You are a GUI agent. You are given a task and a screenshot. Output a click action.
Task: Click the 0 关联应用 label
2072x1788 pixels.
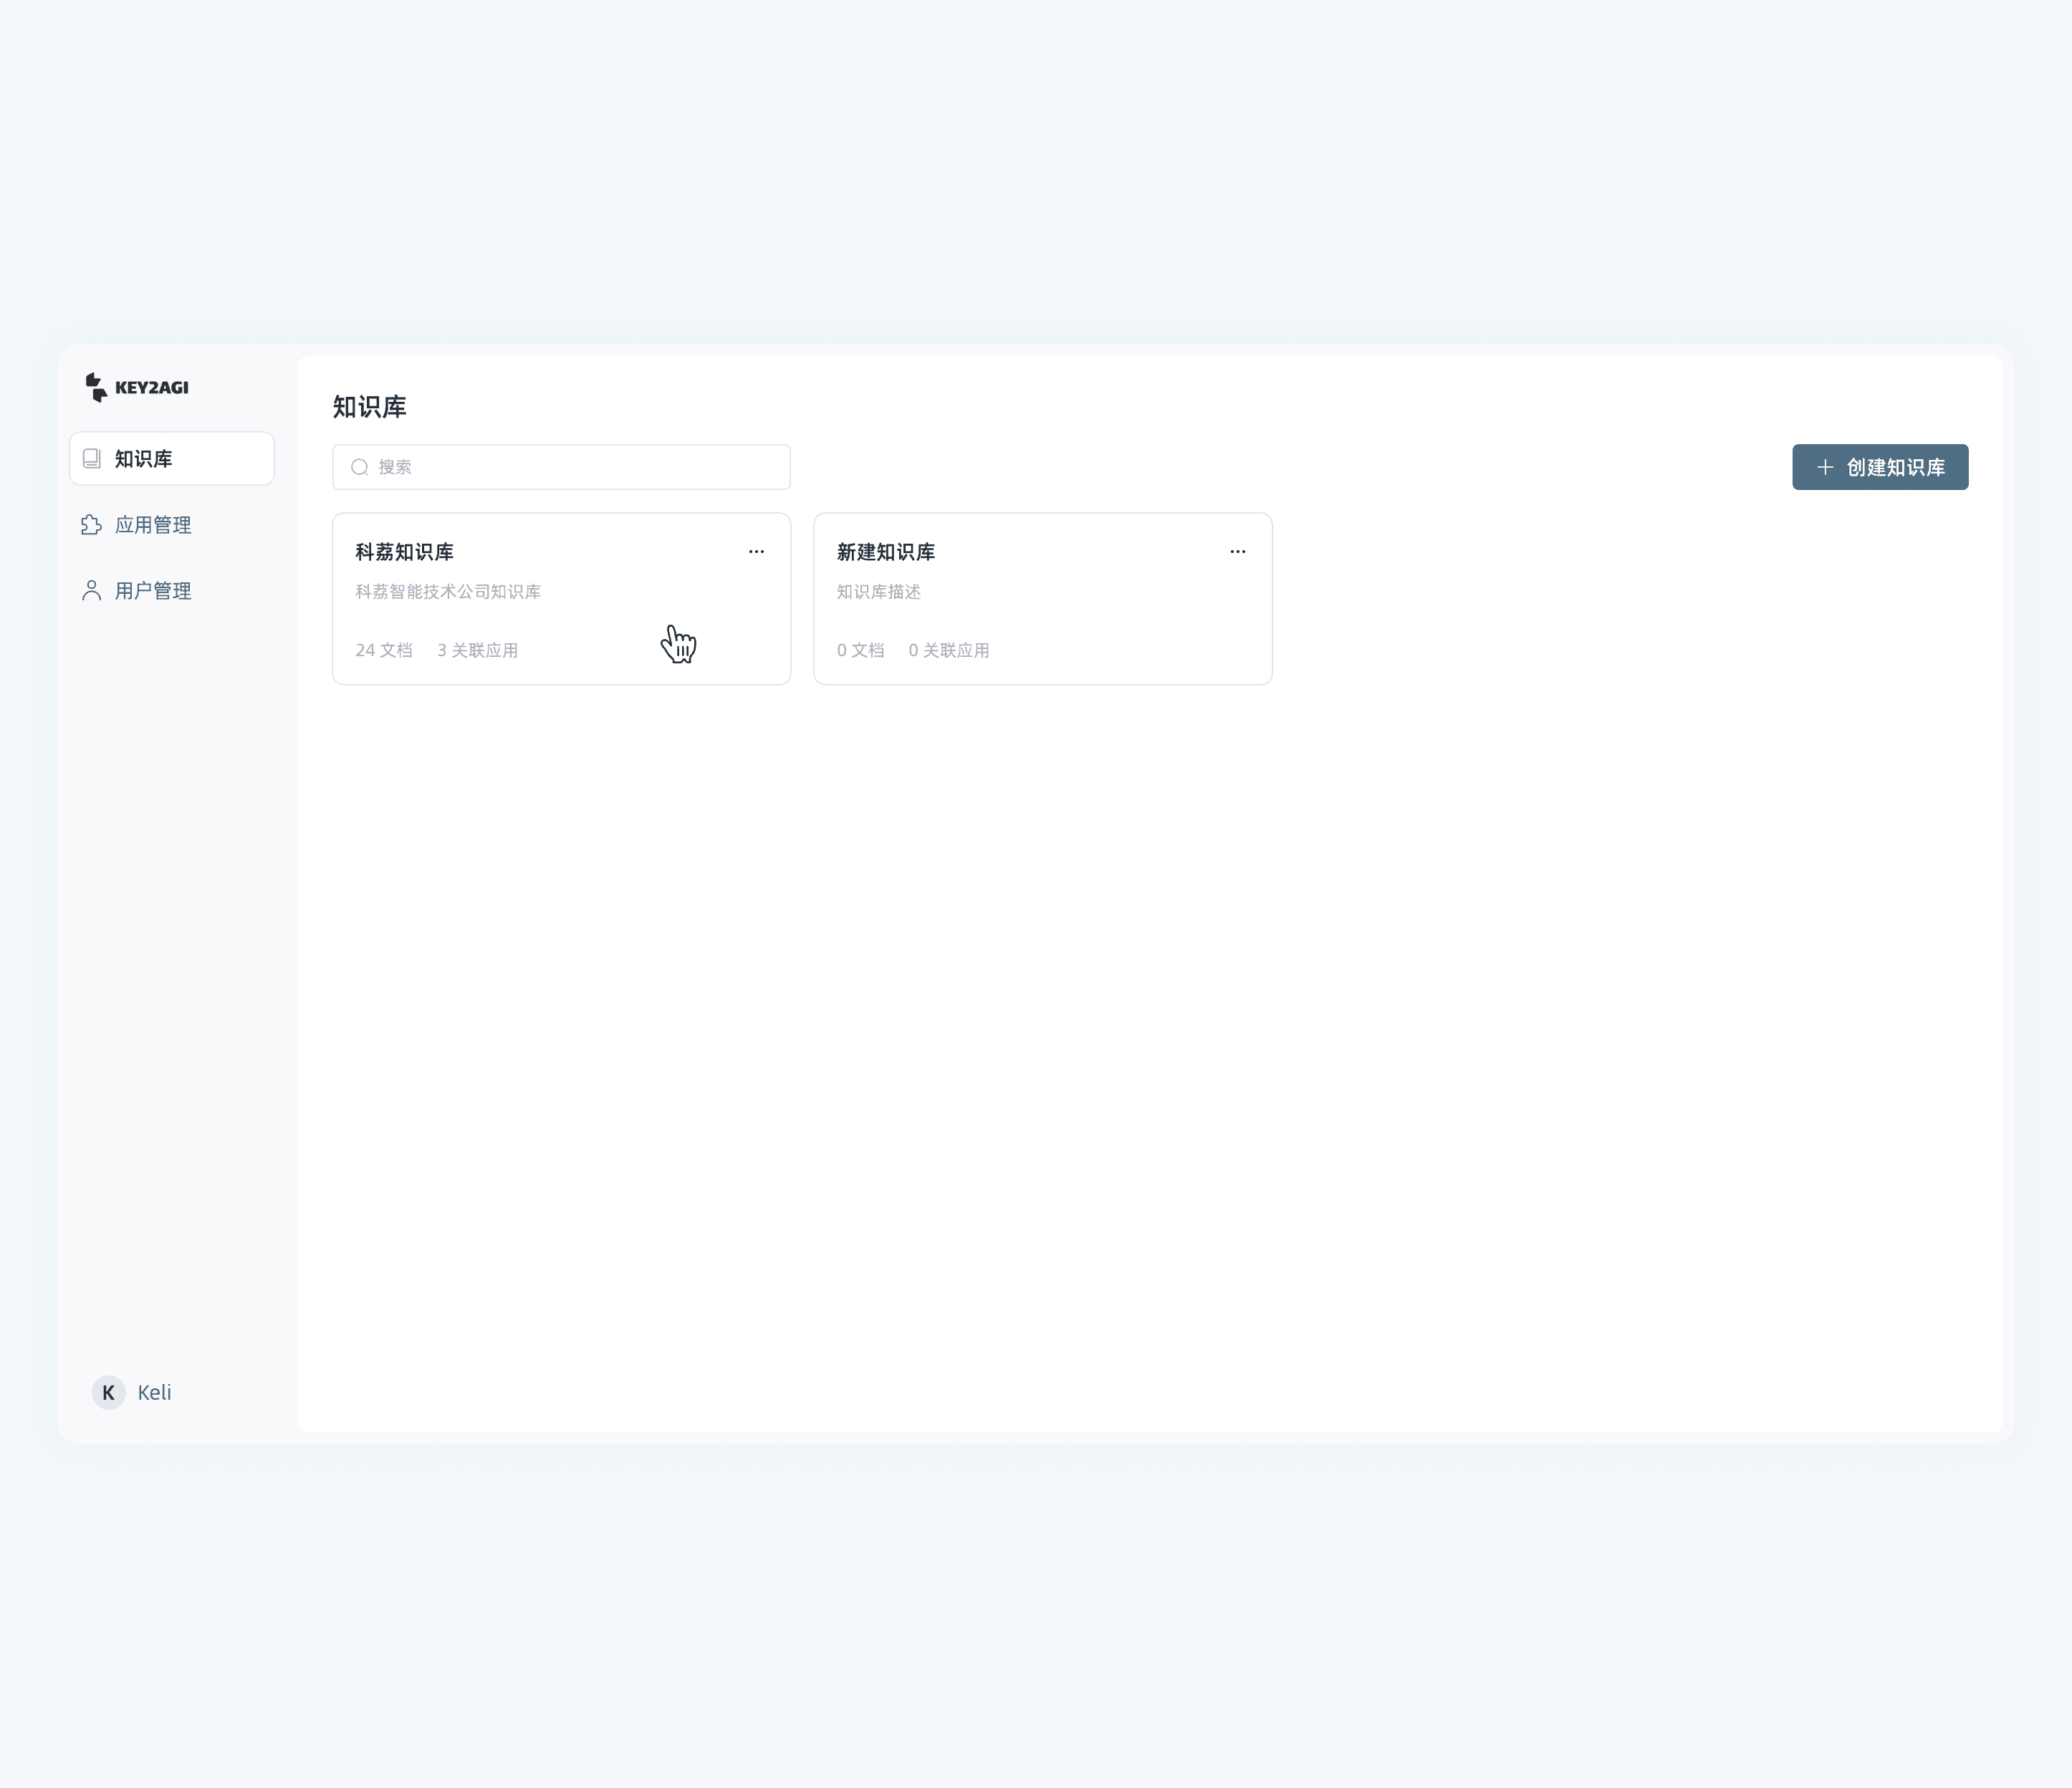pos(948,650)
